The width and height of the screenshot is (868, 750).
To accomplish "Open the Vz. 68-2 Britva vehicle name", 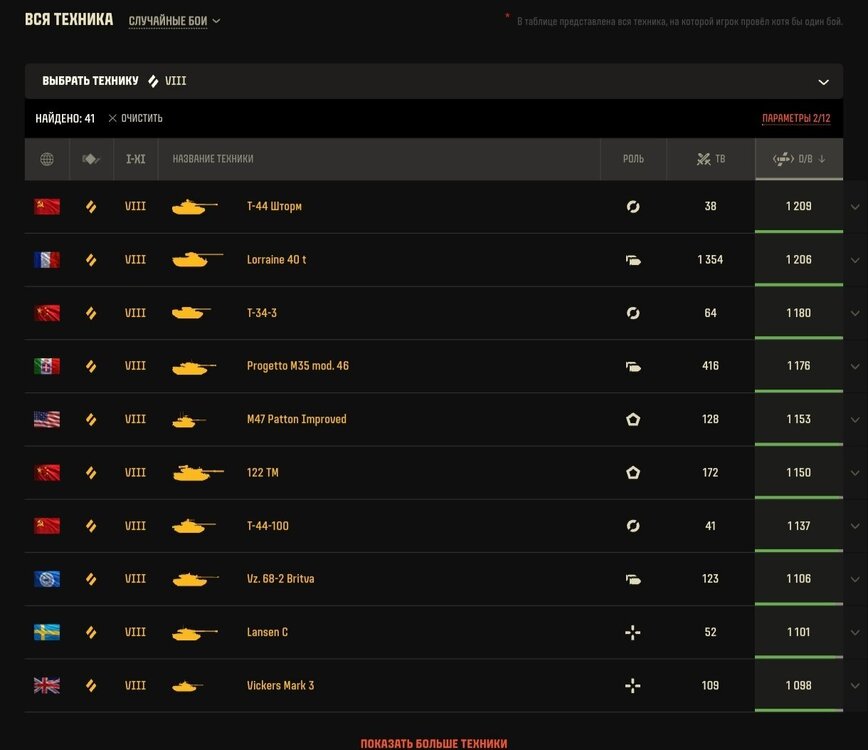I will (x=281, y=579).
